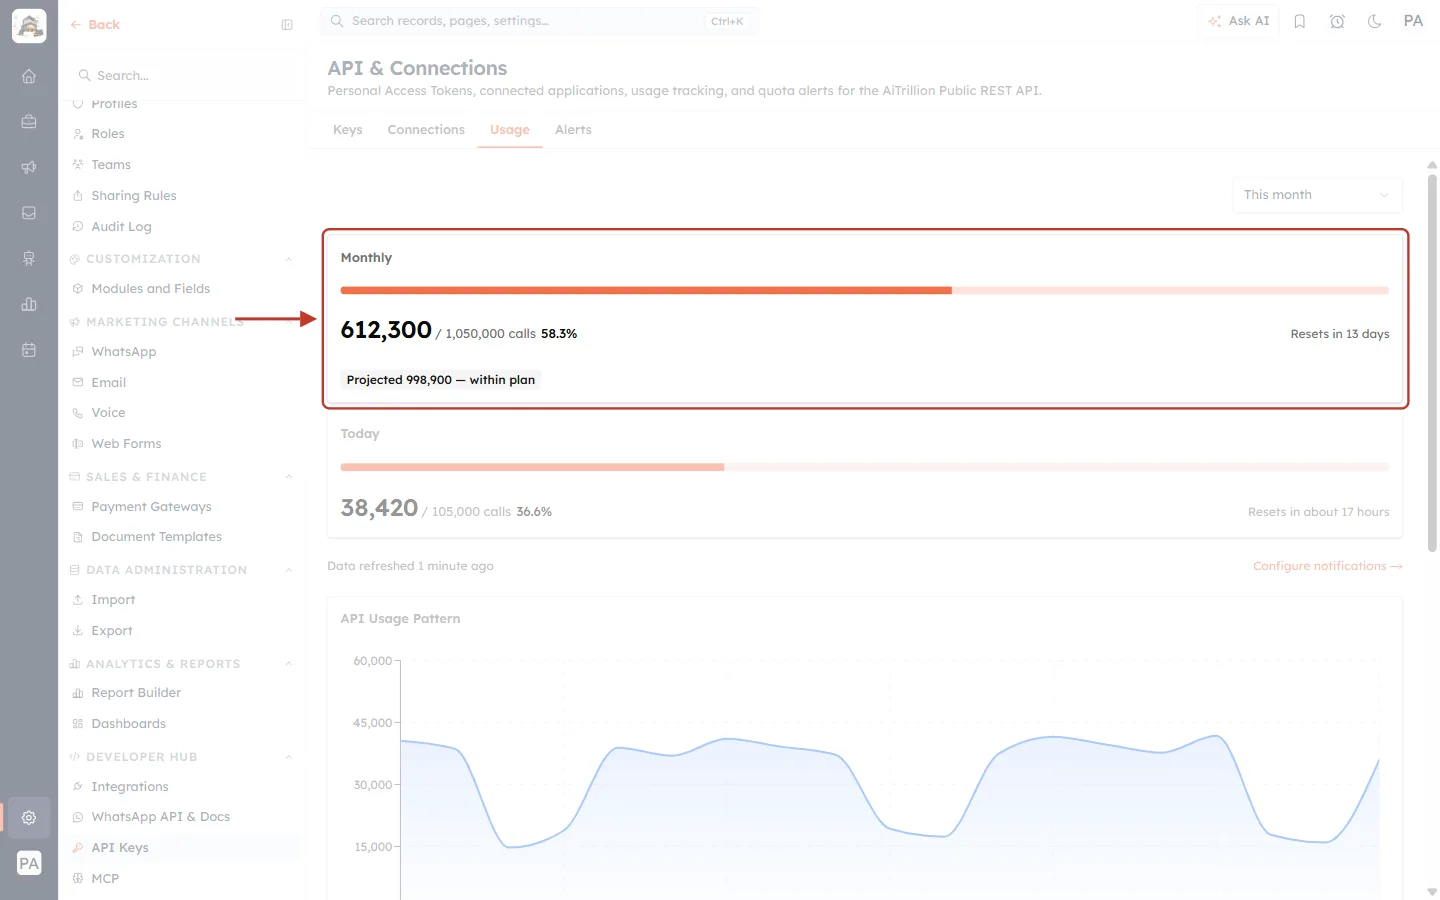Click the PA avatar at rail bottom
Viewport: 1440px width, 900px height.
coord(29,863)
